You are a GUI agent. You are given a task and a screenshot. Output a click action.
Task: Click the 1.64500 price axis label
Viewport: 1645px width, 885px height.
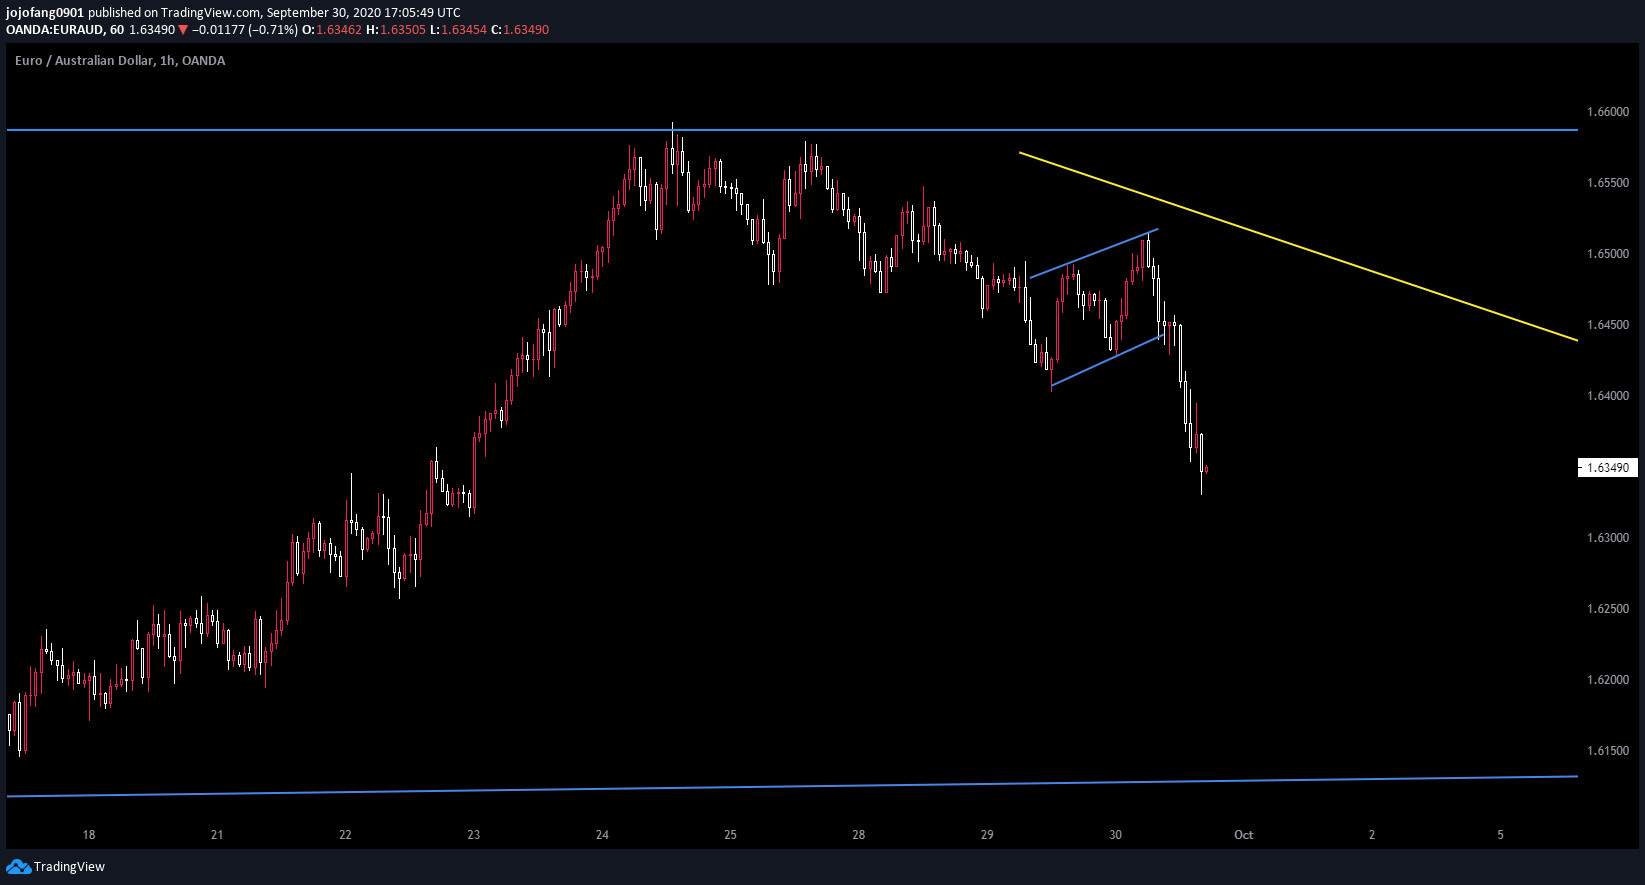[1608, 325]
